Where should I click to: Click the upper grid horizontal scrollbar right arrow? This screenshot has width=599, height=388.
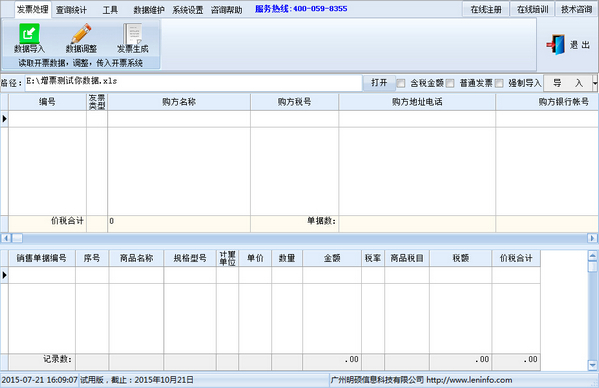coord(592,238)
